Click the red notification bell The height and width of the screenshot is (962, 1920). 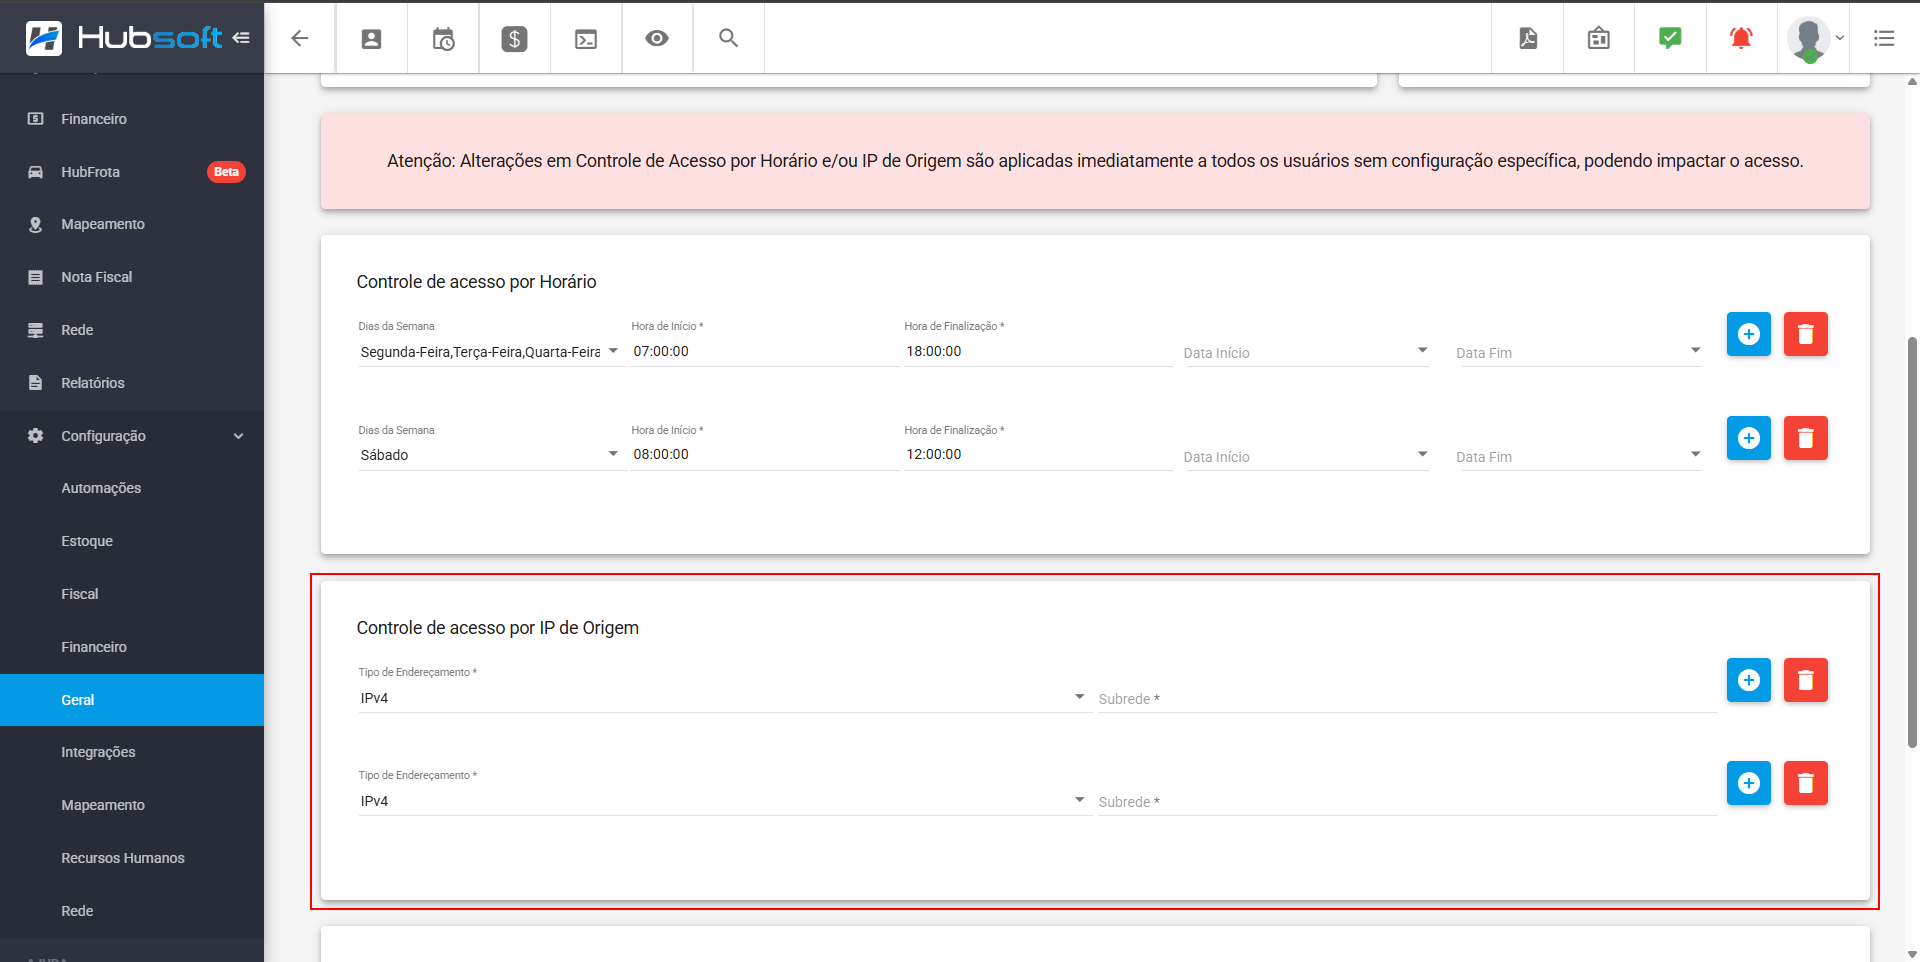click(1741, 38)
